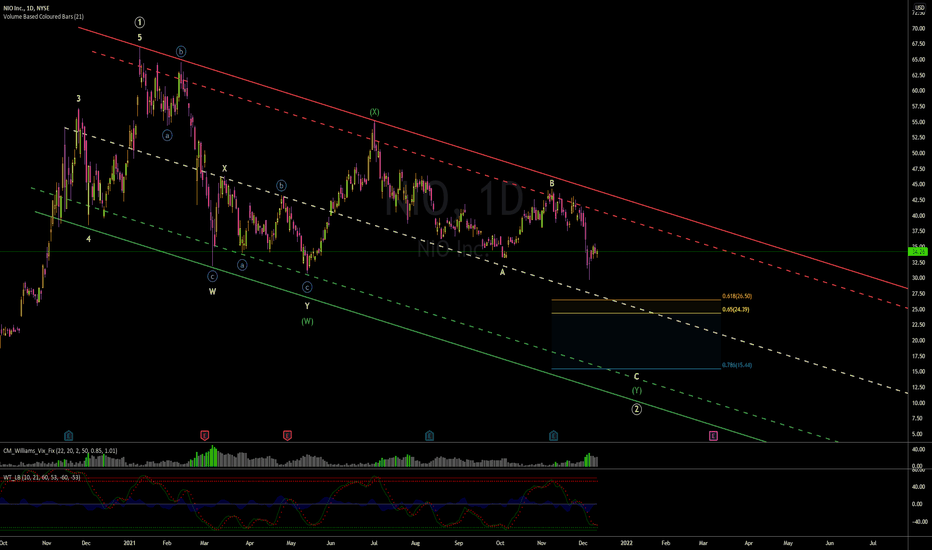This screenshot has height=550, width=932.
Task: Click the Volume Based Coloured Bars (21) indicator
Action: coord(43,17)
